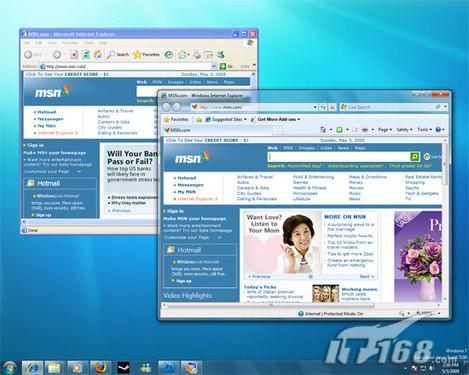Open the View menu in the IE6 window
Image resolution: width=469 pixels, height=375 pixels.
52,43
